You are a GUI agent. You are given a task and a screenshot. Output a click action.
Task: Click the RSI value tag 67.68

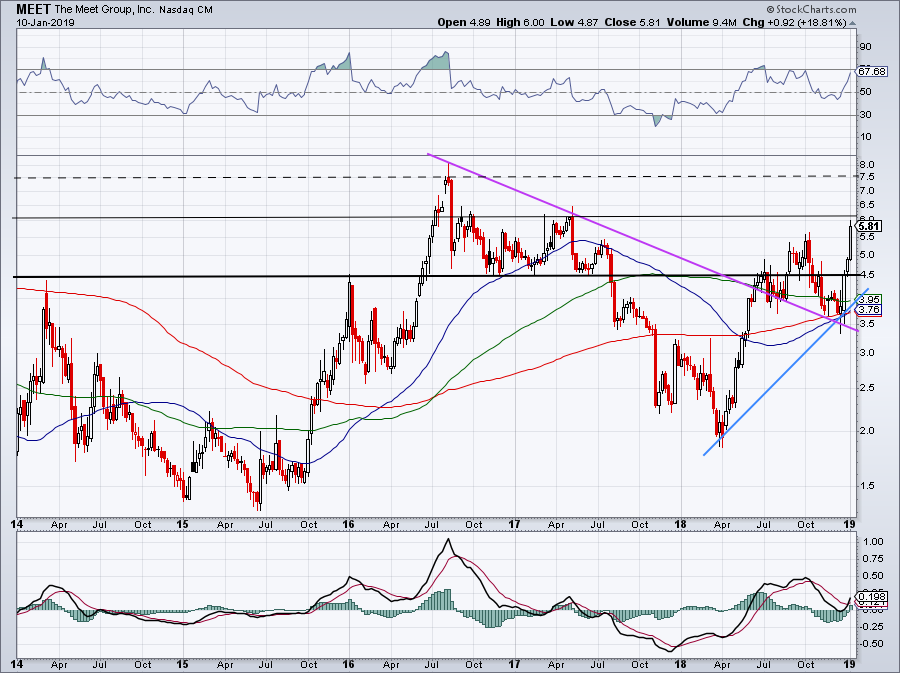871,71
